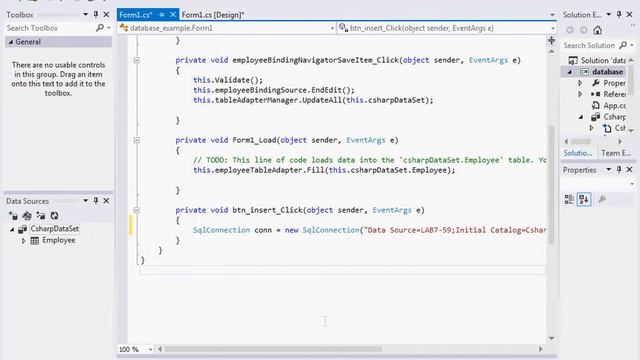Click the editor scroll down arrow
This screenshot has width=640, height=360.
pyautogui.click(x=551, y=338)
